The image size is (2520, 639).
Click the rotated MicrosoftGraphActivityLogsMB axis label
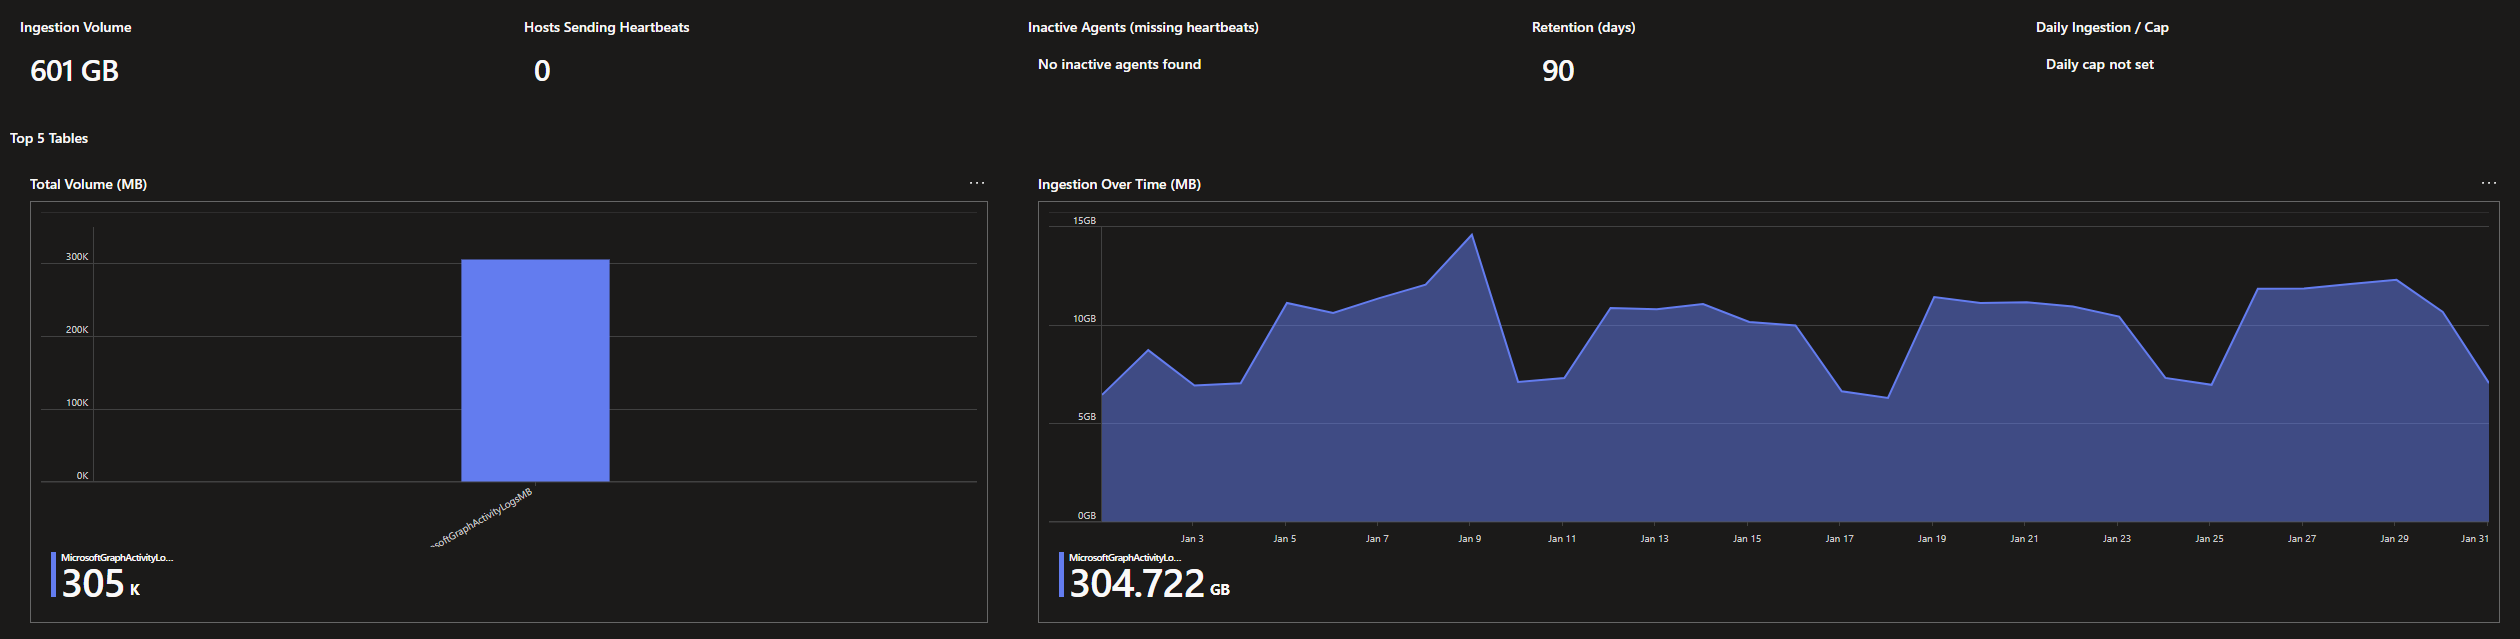pyautogui.click(x=483, y=518)
